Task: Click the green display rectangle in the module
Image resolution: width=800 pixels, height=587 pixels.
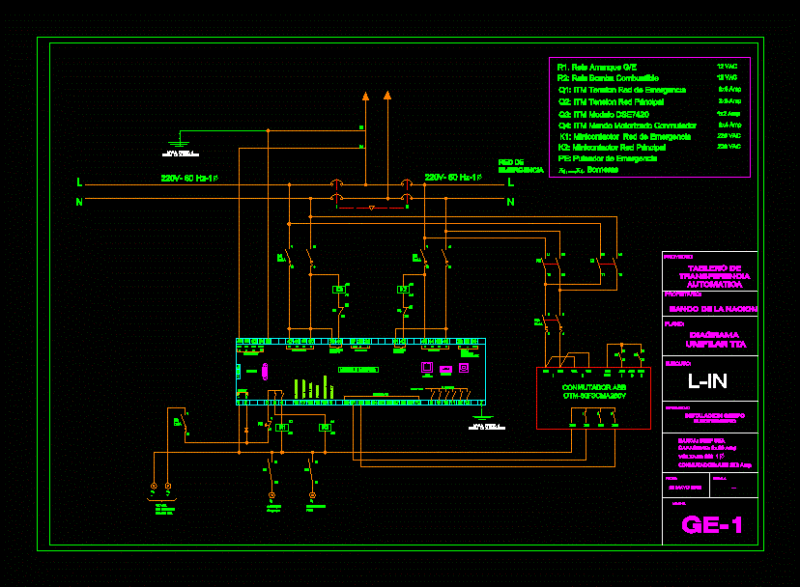Action: click(358, 370)
